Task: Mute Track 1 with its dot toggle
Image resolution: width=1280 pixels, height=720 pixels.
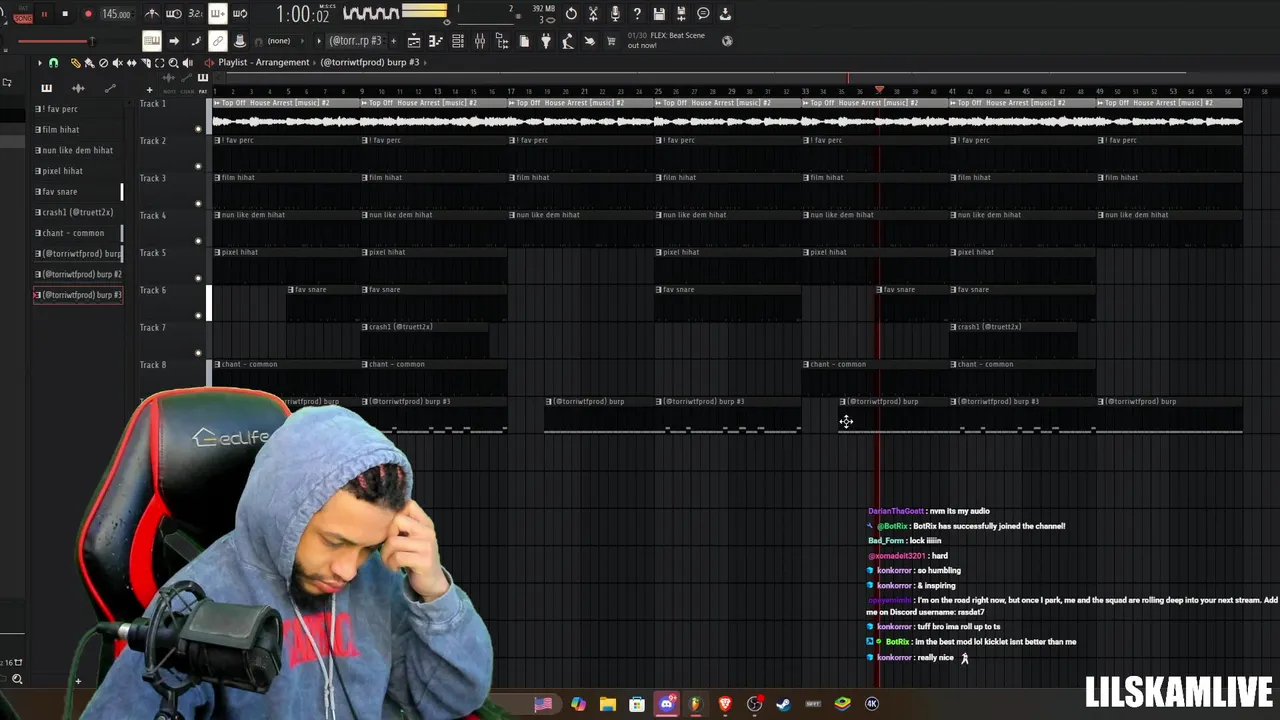Action: [198, 128]
